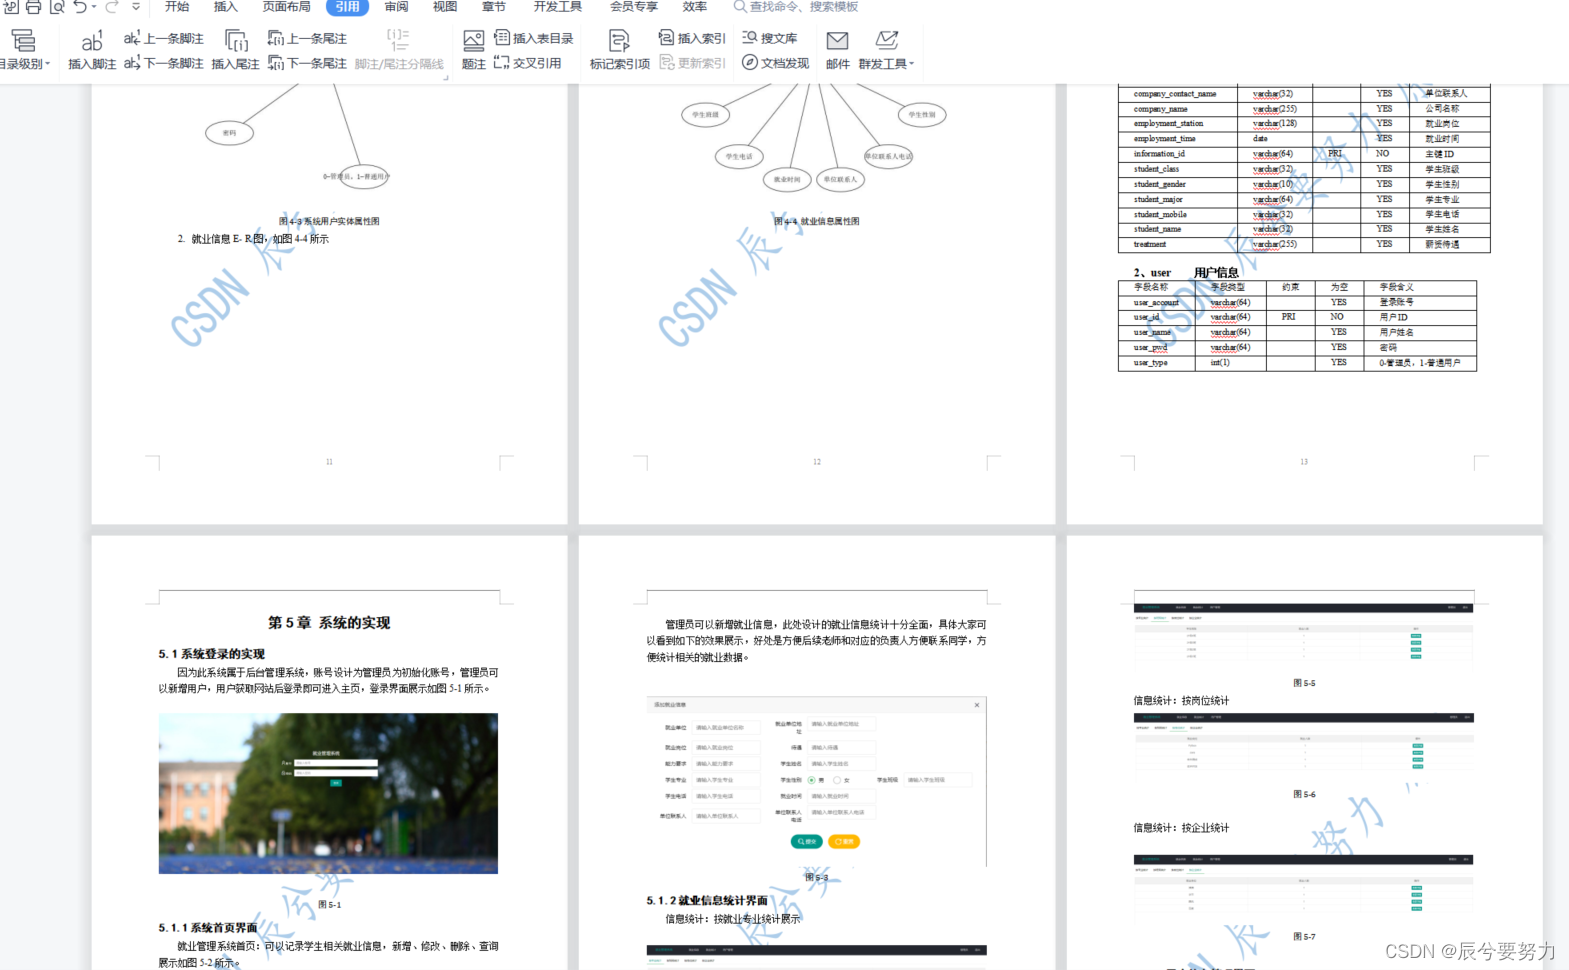This screenshot has height=970, width=1569.
Task: Open the 页面布局 tab
Action: coord(286,6)
